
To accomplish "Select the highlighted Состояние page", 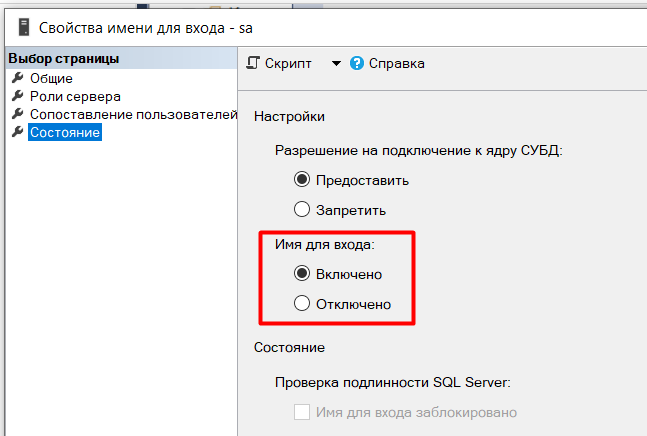I will coord(65,133).
